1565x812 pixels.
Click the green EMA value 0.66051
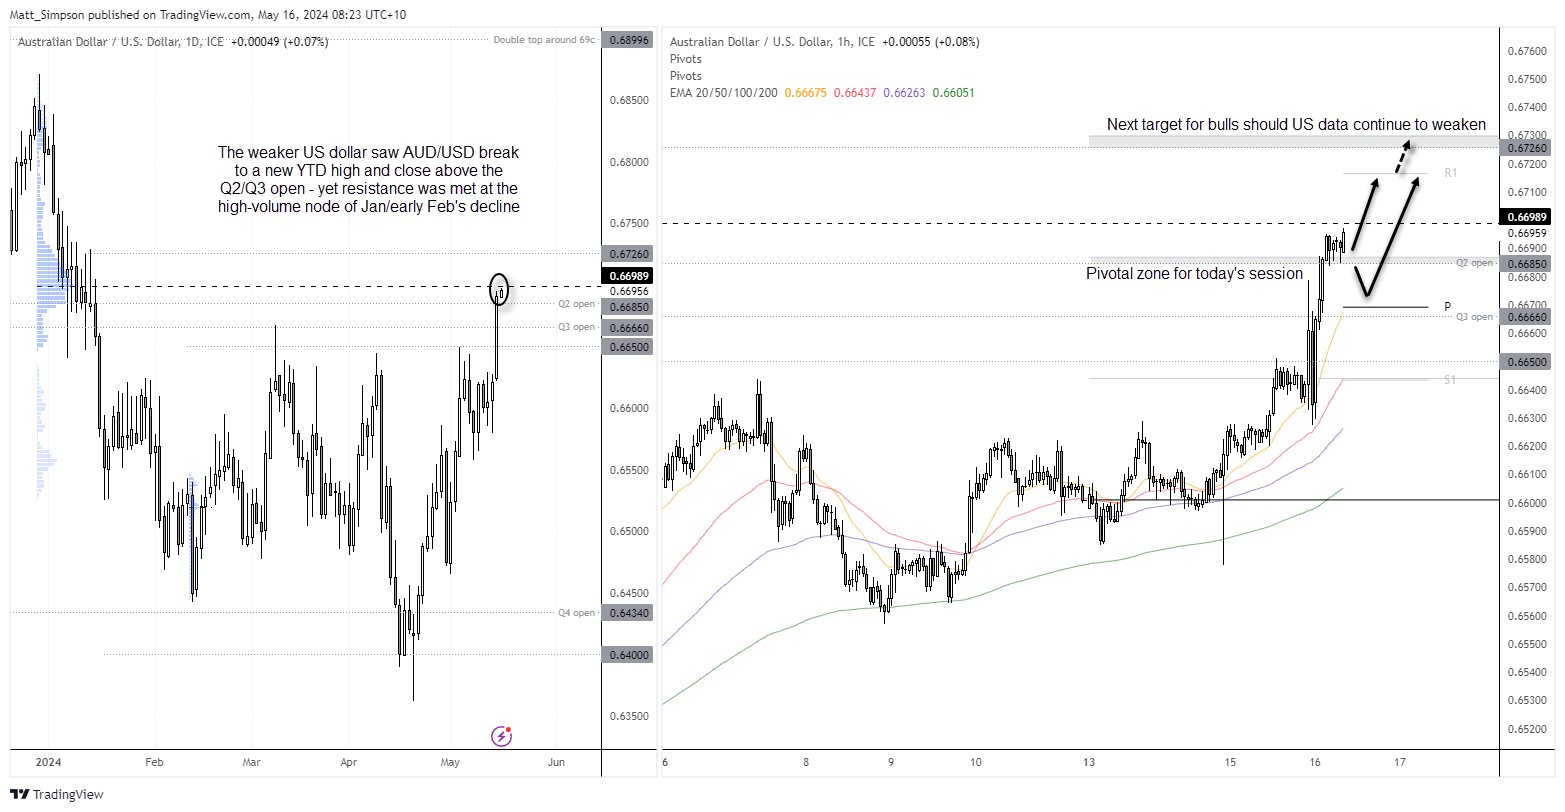pos(954,92)
